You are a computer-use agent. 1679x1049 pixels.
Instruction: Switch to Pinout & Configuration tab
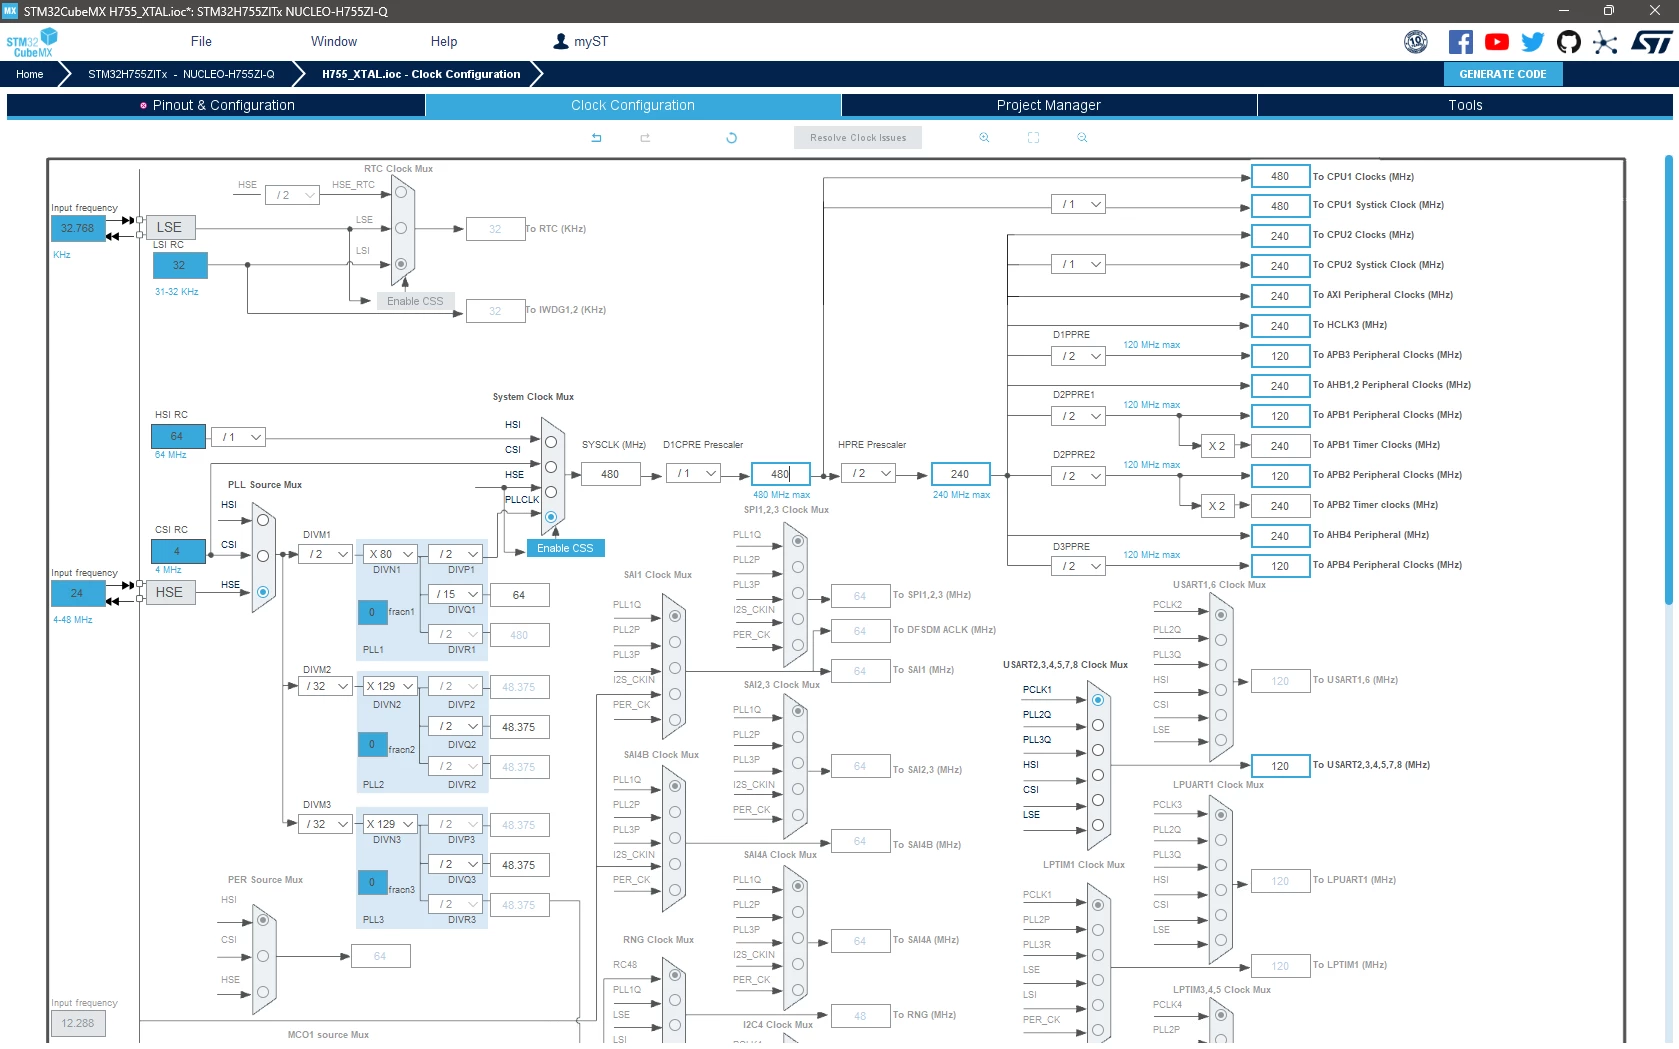(216, 105)
